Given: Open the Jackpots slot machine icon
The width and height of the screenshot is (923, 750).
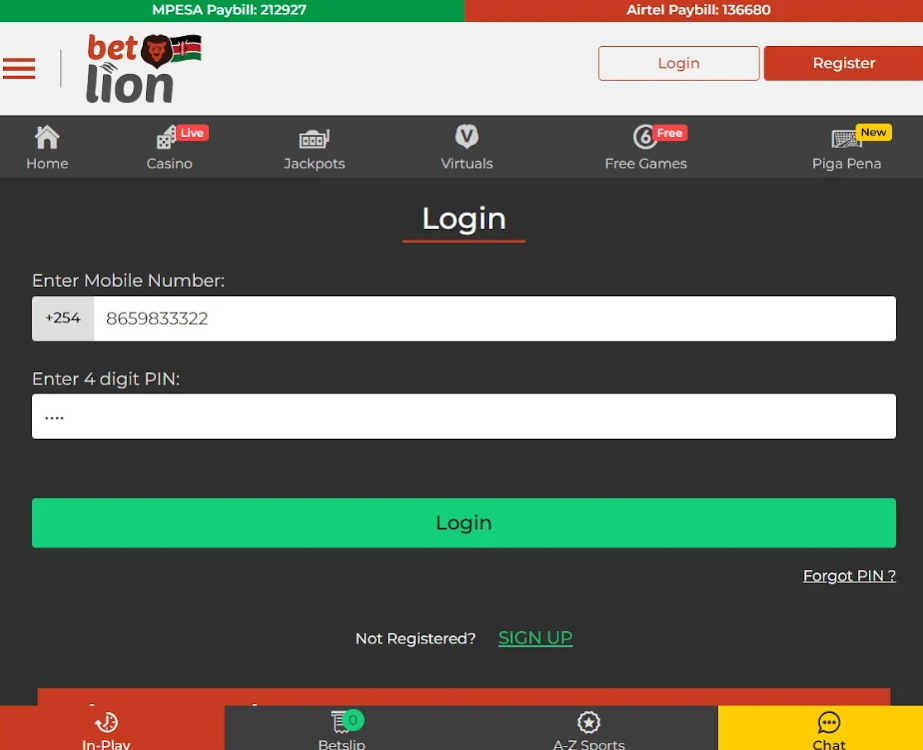Looking at the screenshot, I should click(x=314, y=139).
